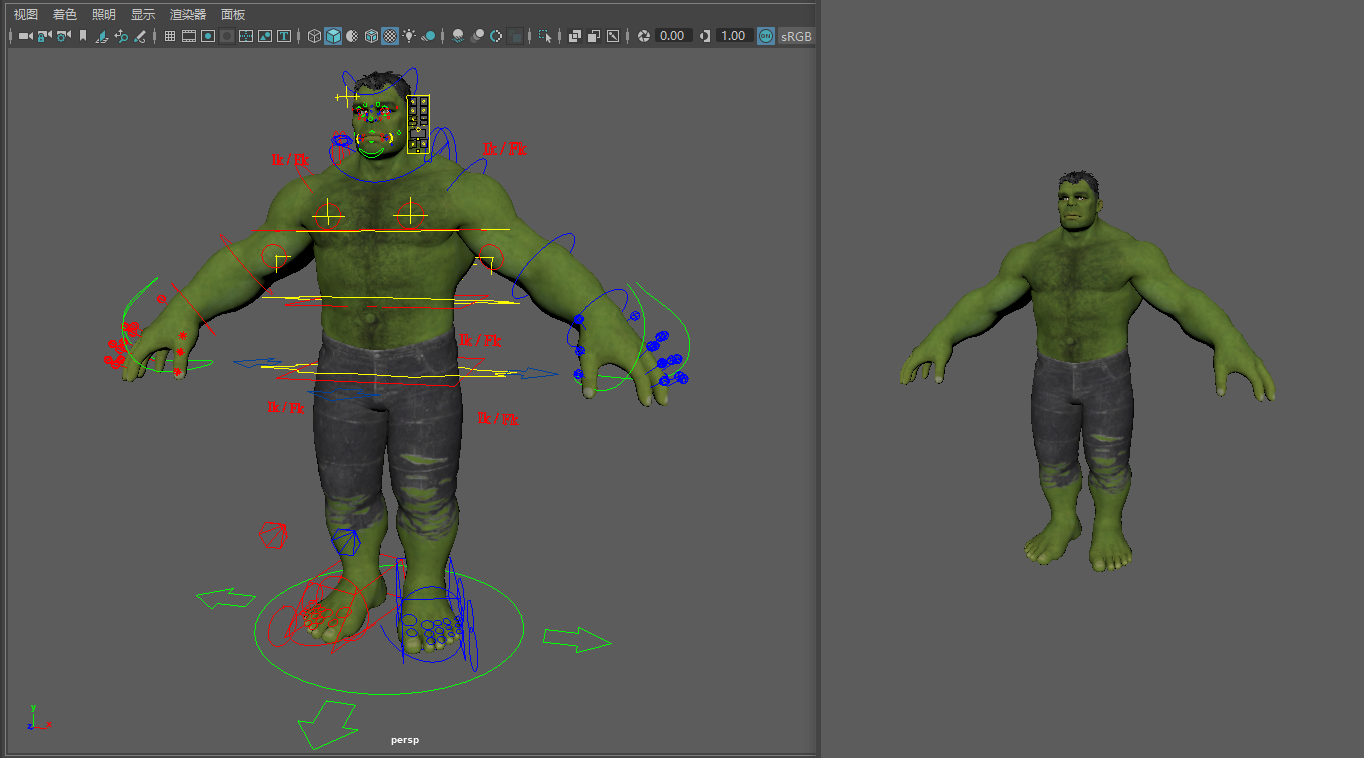Toggle the Textured display icon
The height and width of the screenshot is (758, 1364).
click(x=390, y=36)
